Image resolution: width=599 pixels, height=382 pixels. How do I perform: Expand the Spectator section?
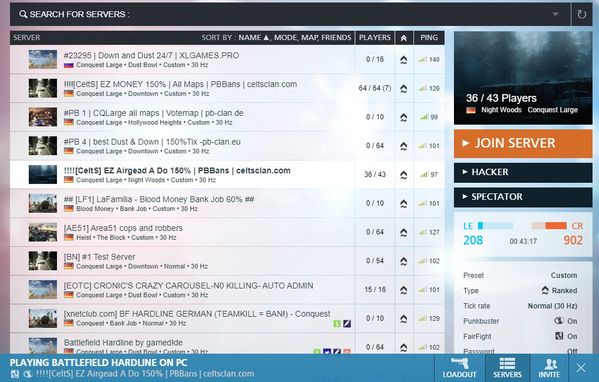point(523,197)
